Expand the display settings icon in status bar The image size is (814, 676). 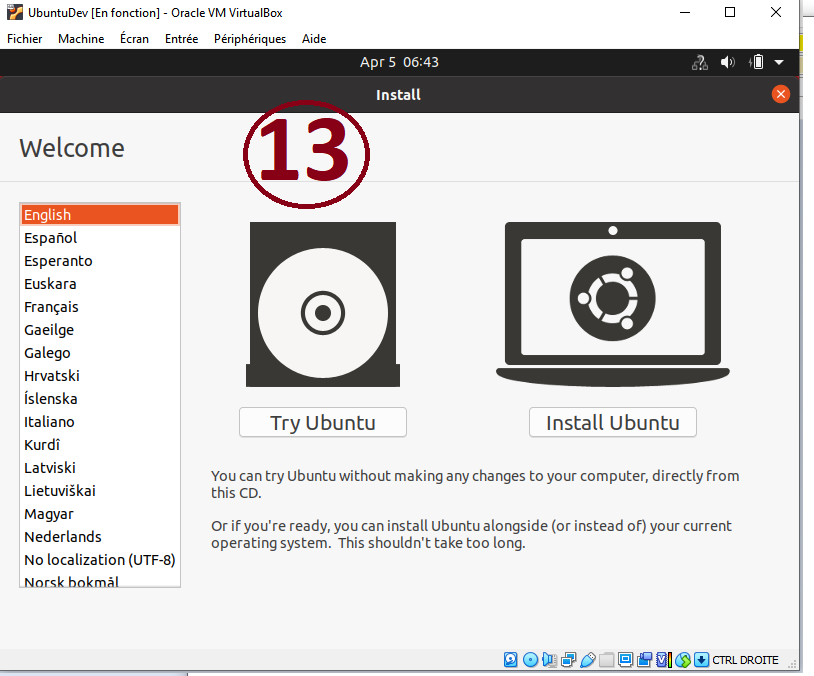[625, 660]
